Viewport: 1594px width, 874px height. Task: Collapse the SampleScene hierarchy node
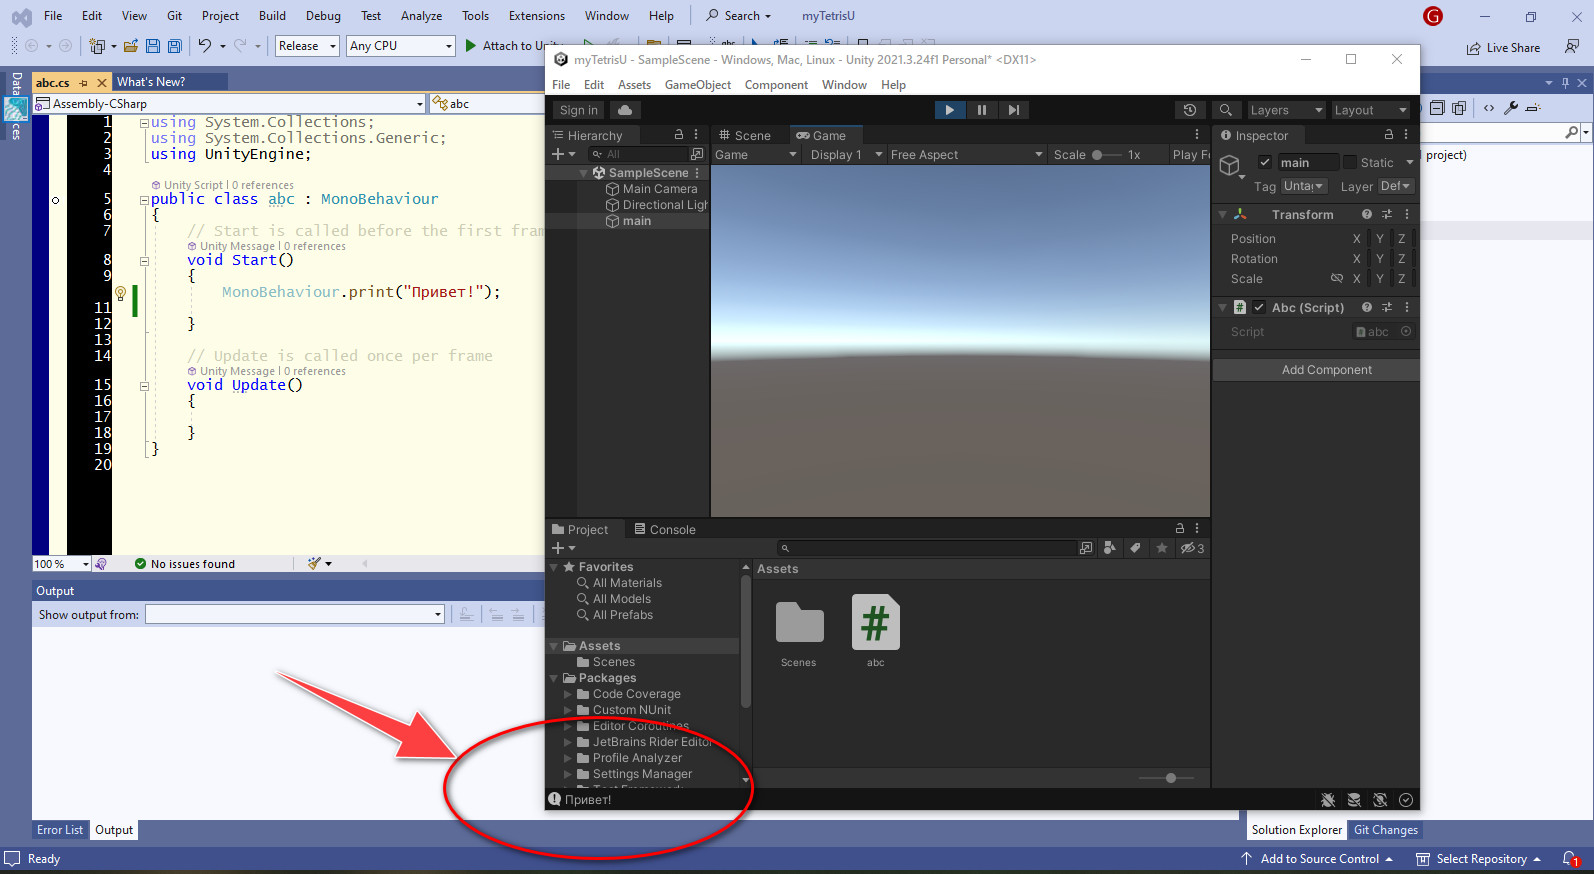pyautogui.click(x=584, y=173)
